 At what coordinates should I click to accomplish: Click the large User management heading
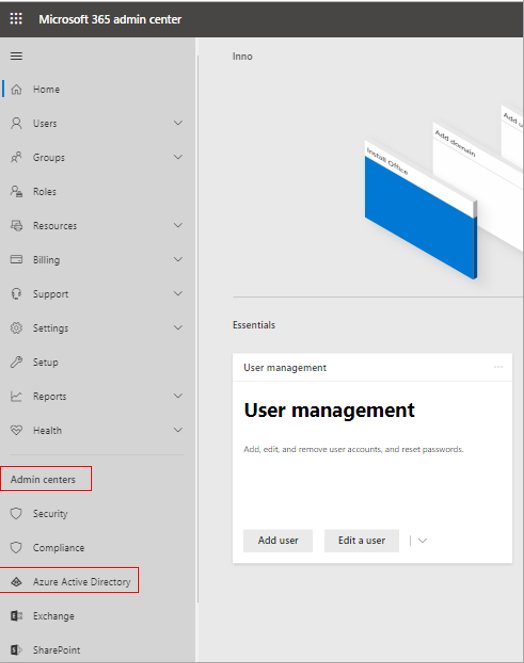click(329, 411)
